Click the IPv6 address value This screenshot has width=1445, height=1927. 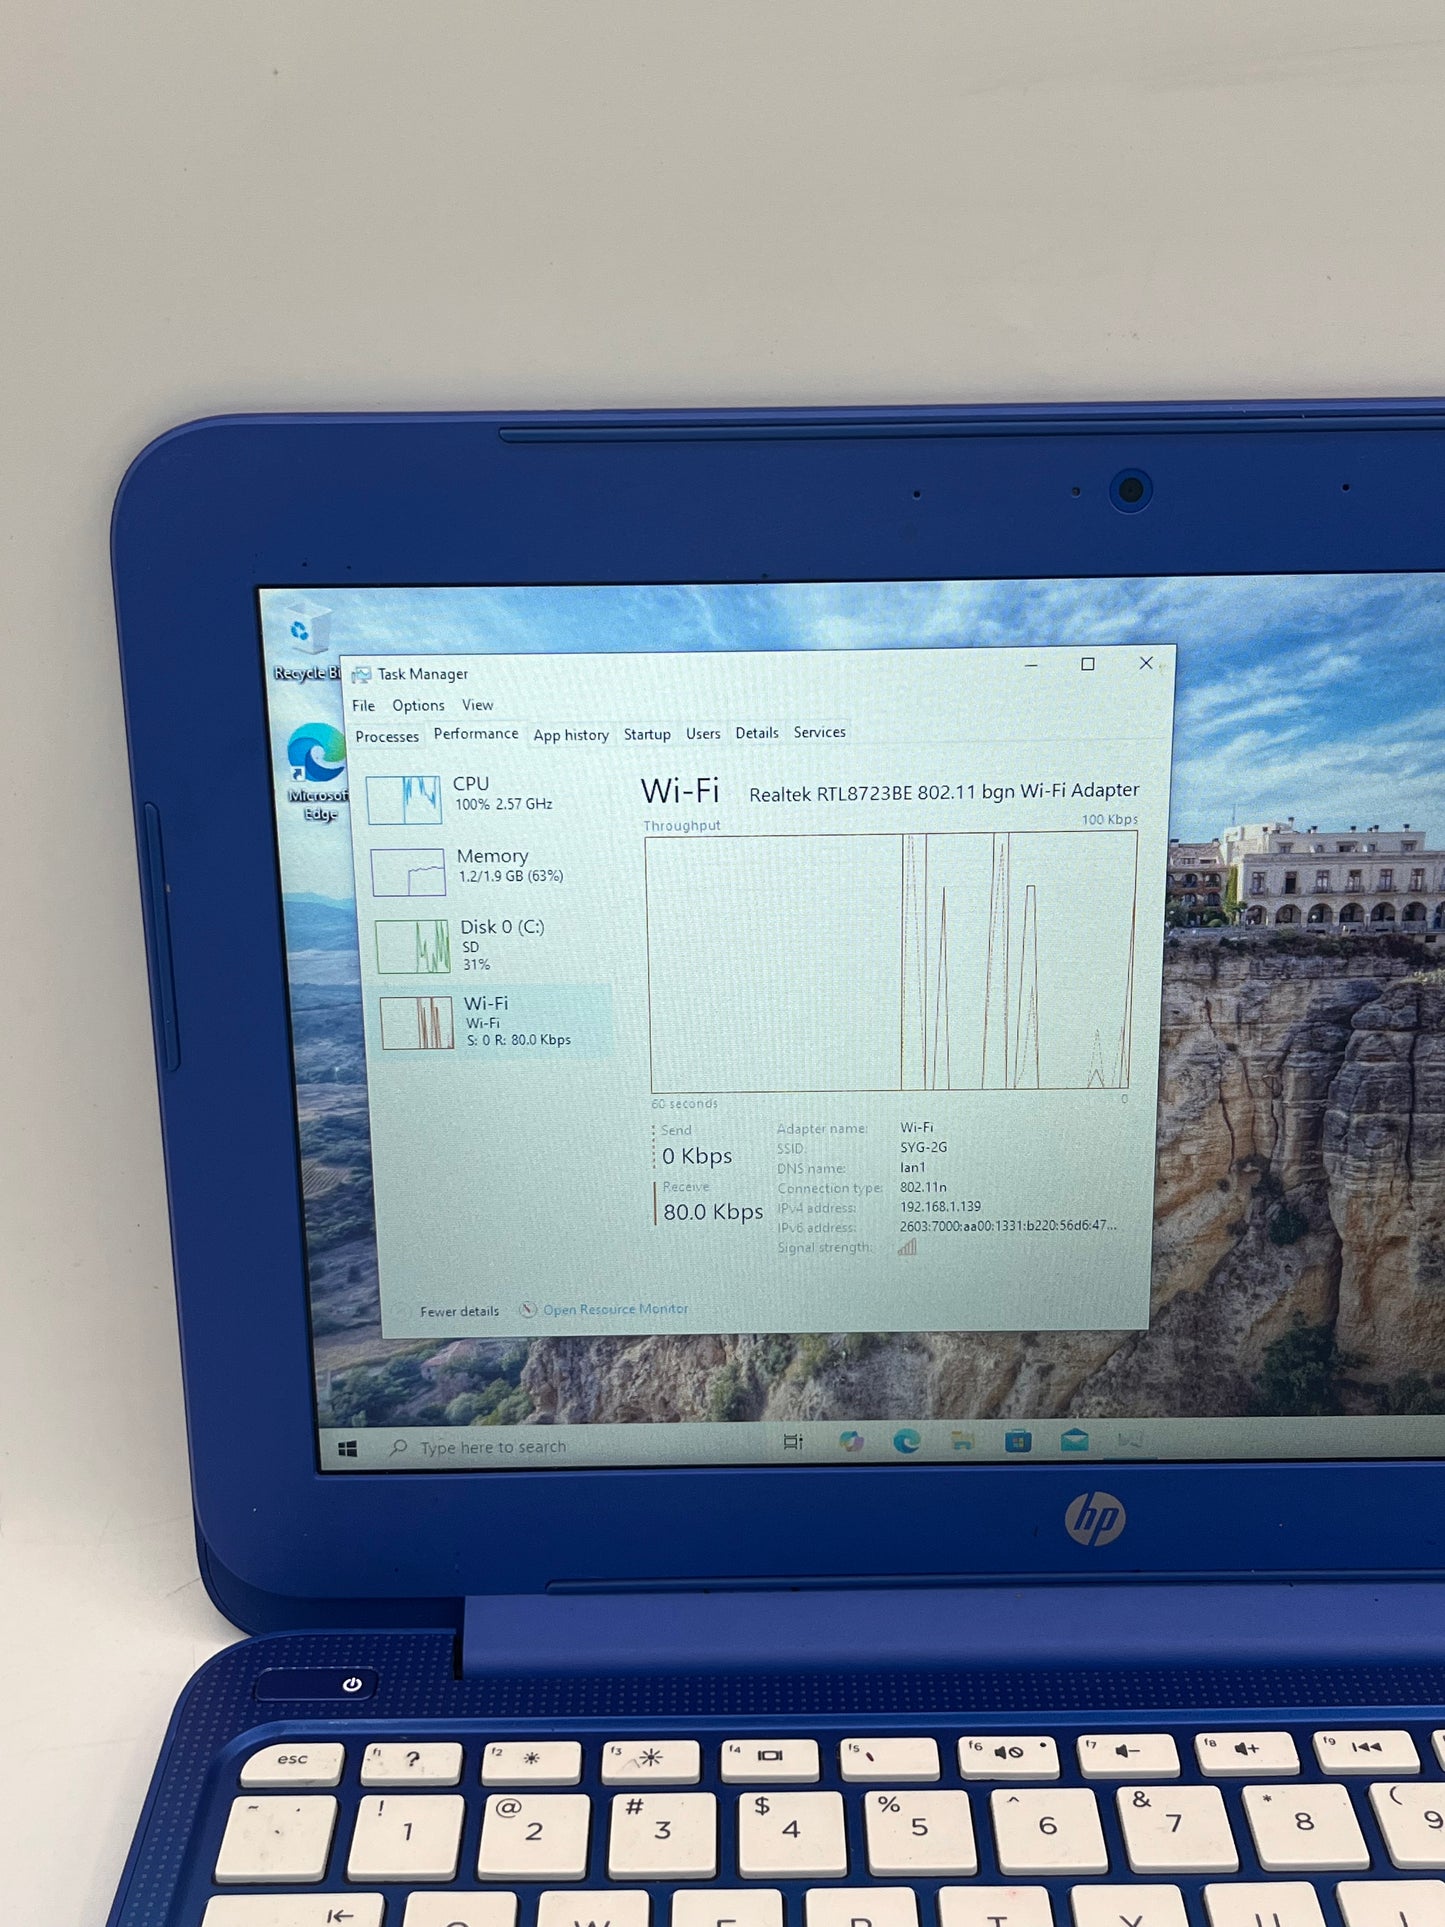[x=1007, y=1226]
